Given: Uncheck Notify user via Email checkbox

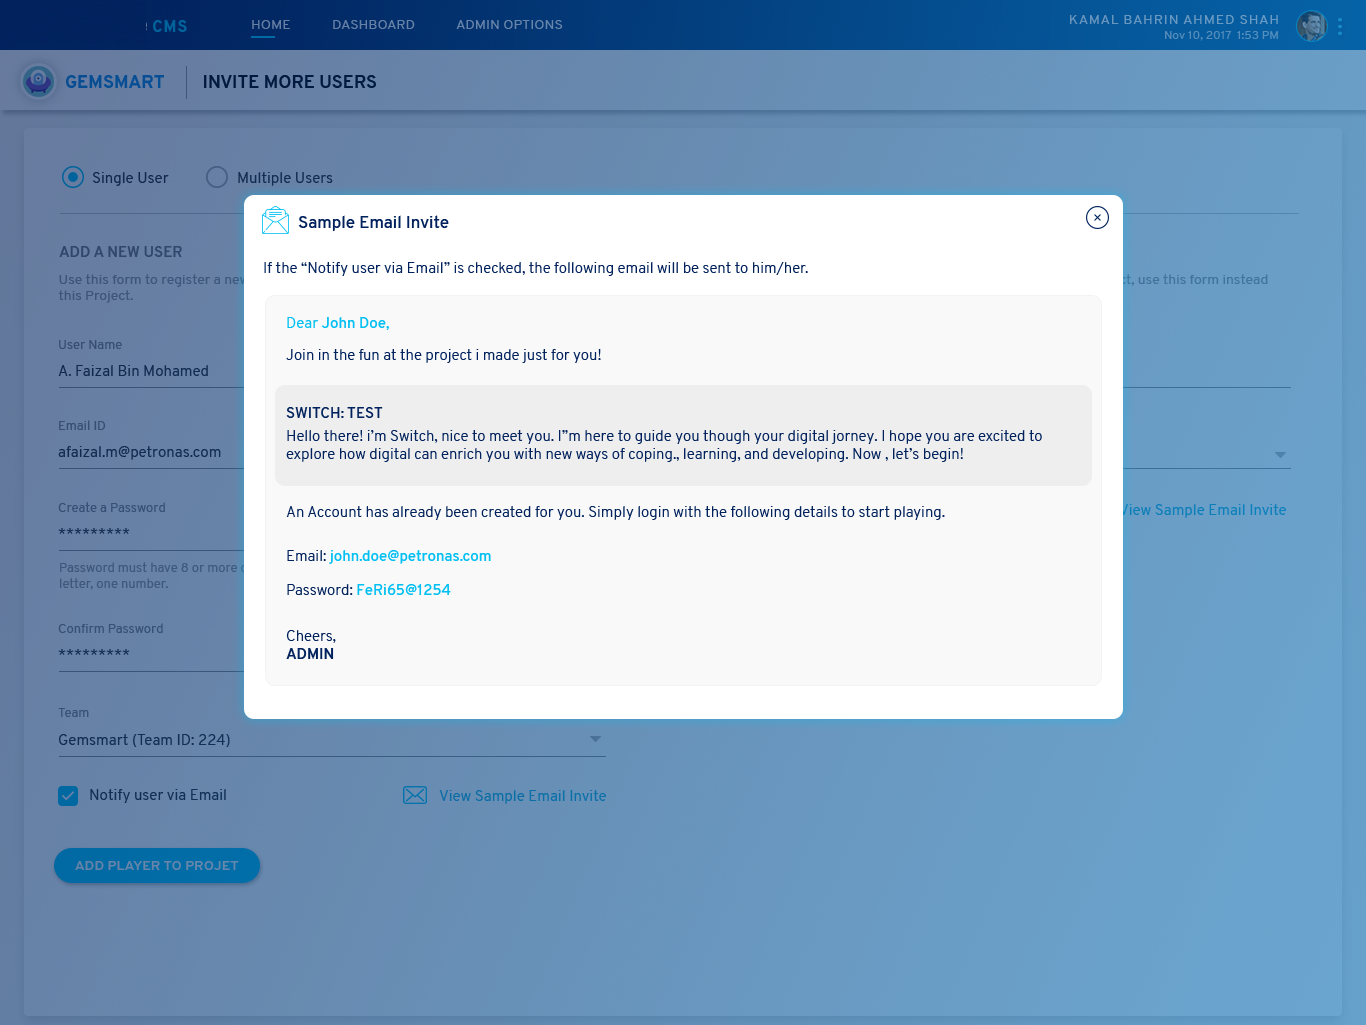Looking at the screenshot, I should coord(68,796).
